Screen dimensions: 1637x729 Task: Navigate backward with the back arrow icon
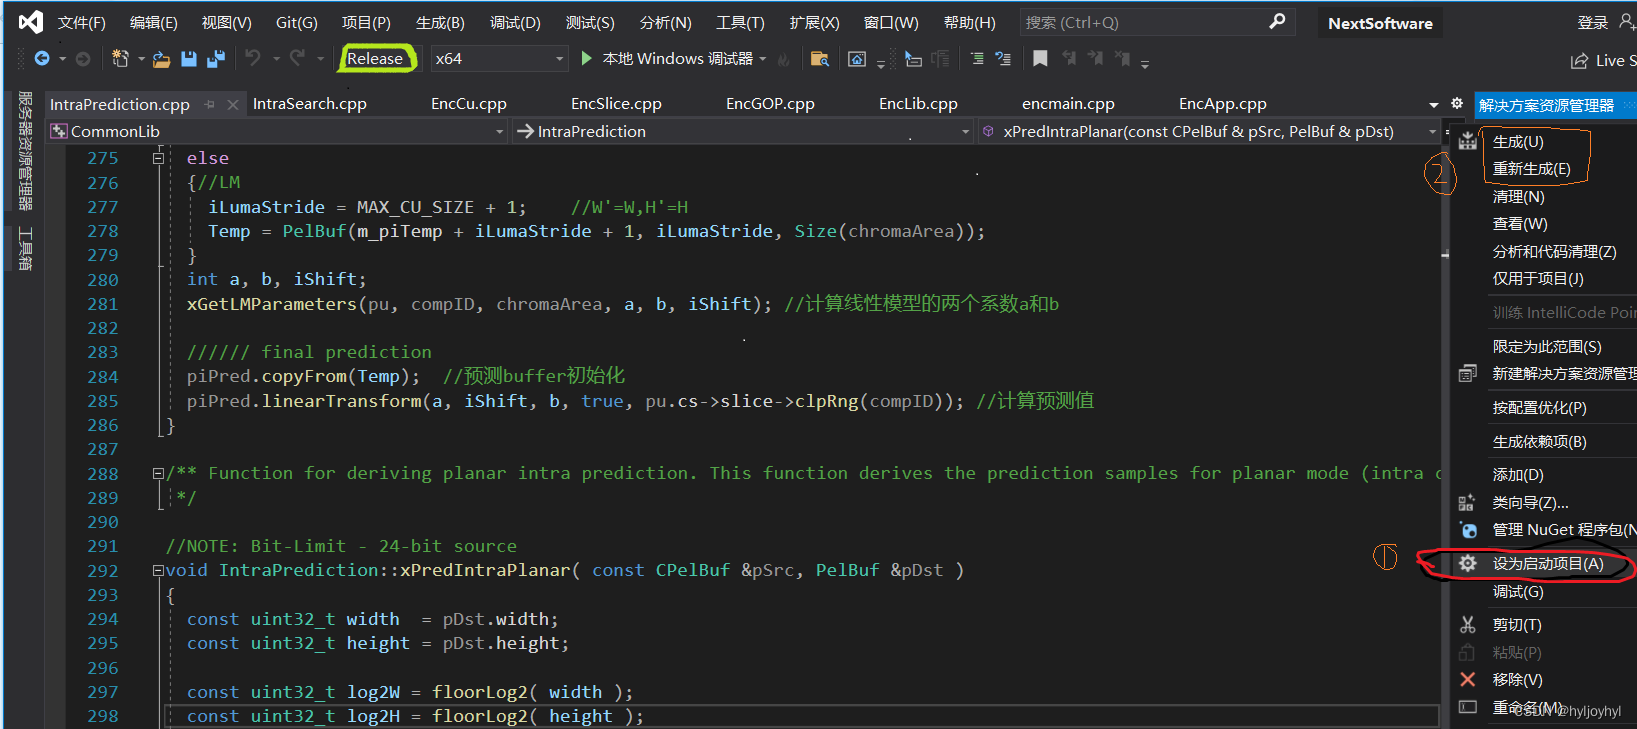pyautogui.click(x=42, y=59)
